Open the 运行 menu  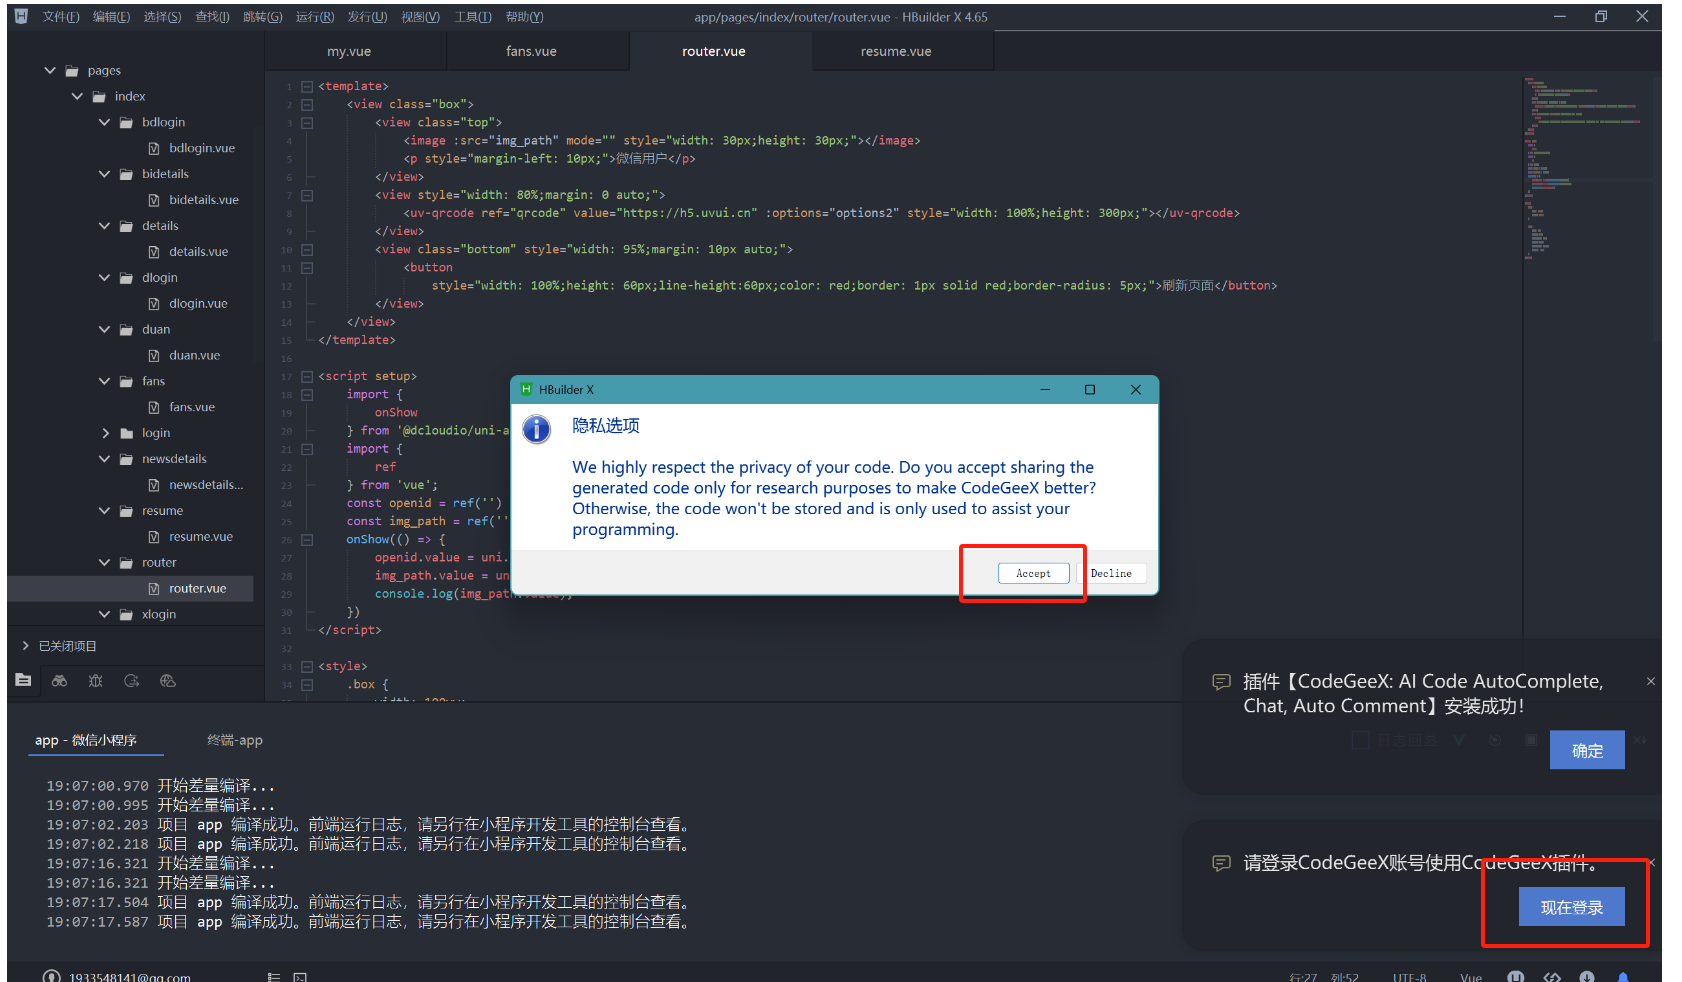pyautogui.click(x=314, y=16)
